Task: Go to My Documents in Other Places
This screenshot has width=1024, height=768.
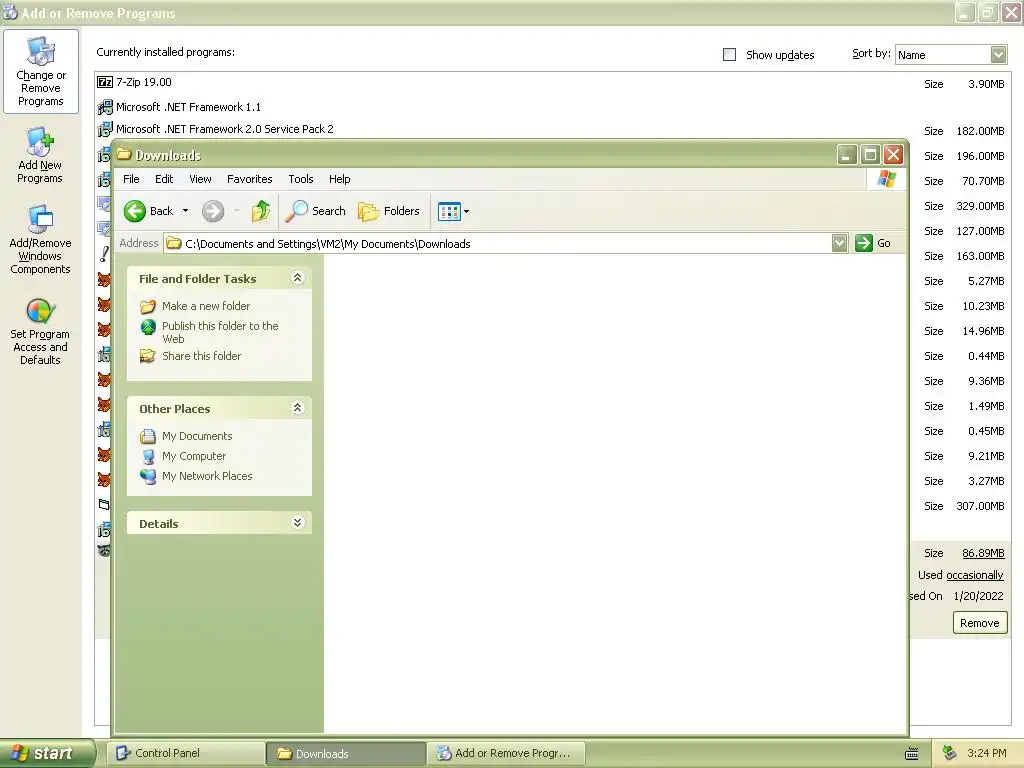Action: pyautogui.click(x=197, y=436)
